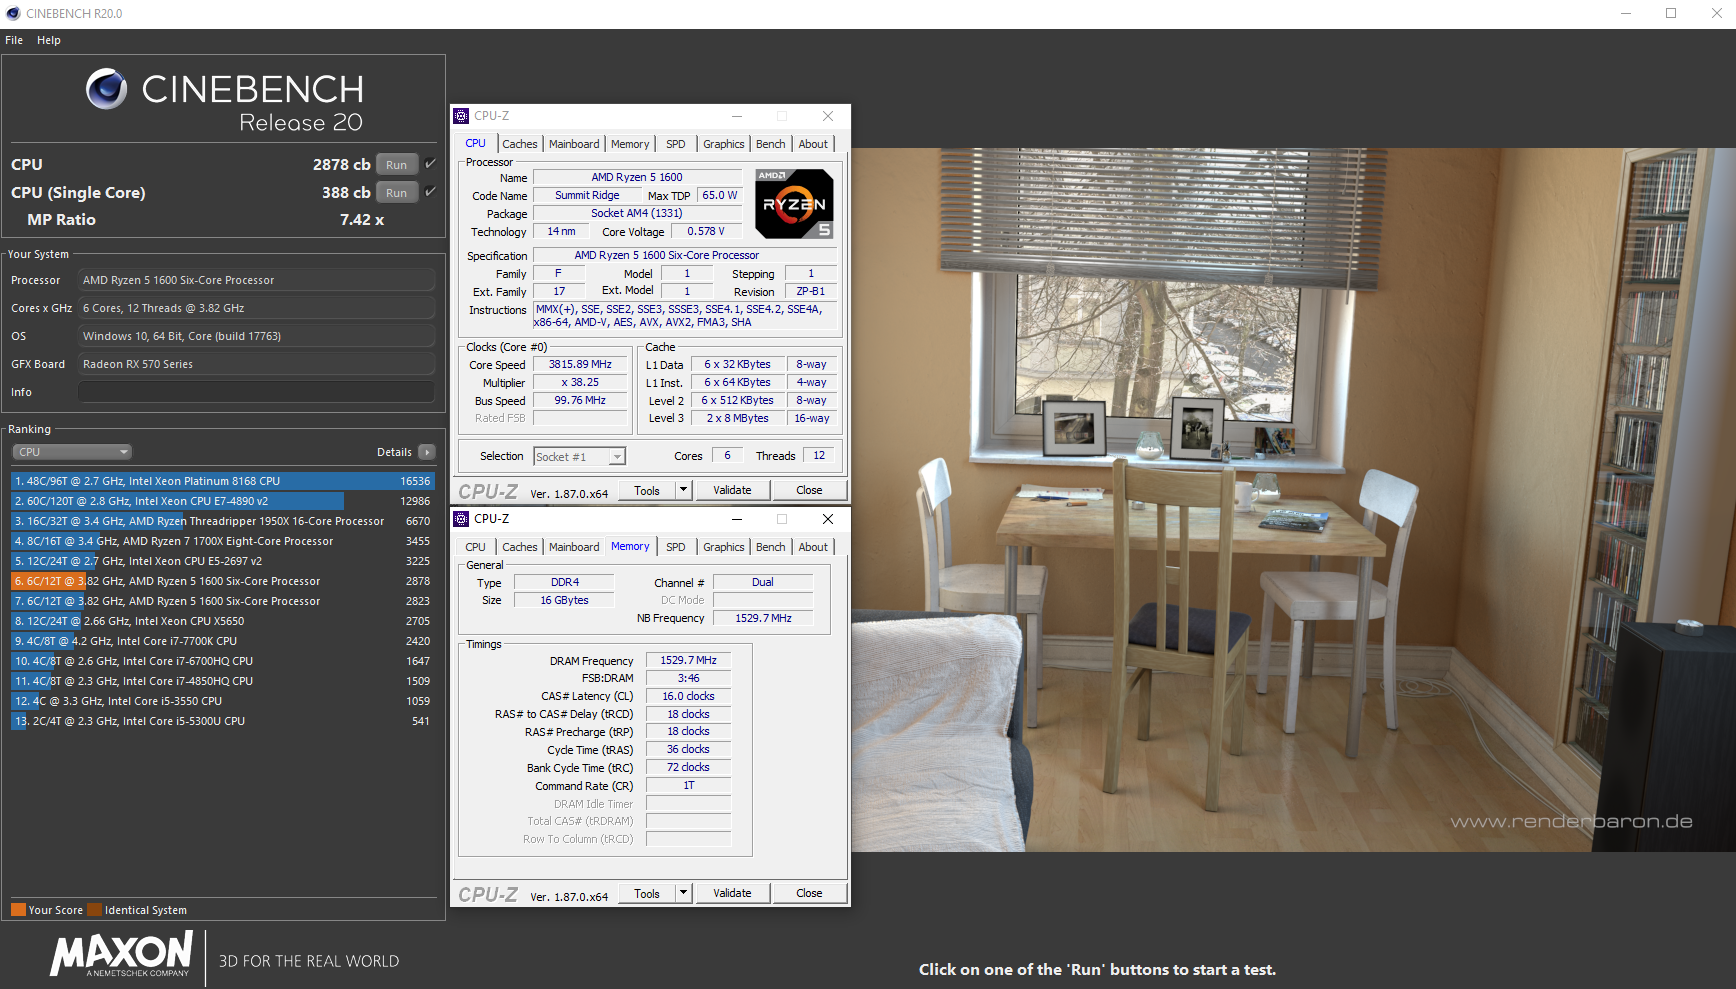The height and width of the screenshot is (989, 1736).
Task: Click the empty Info input field
Action: (257, 392)
